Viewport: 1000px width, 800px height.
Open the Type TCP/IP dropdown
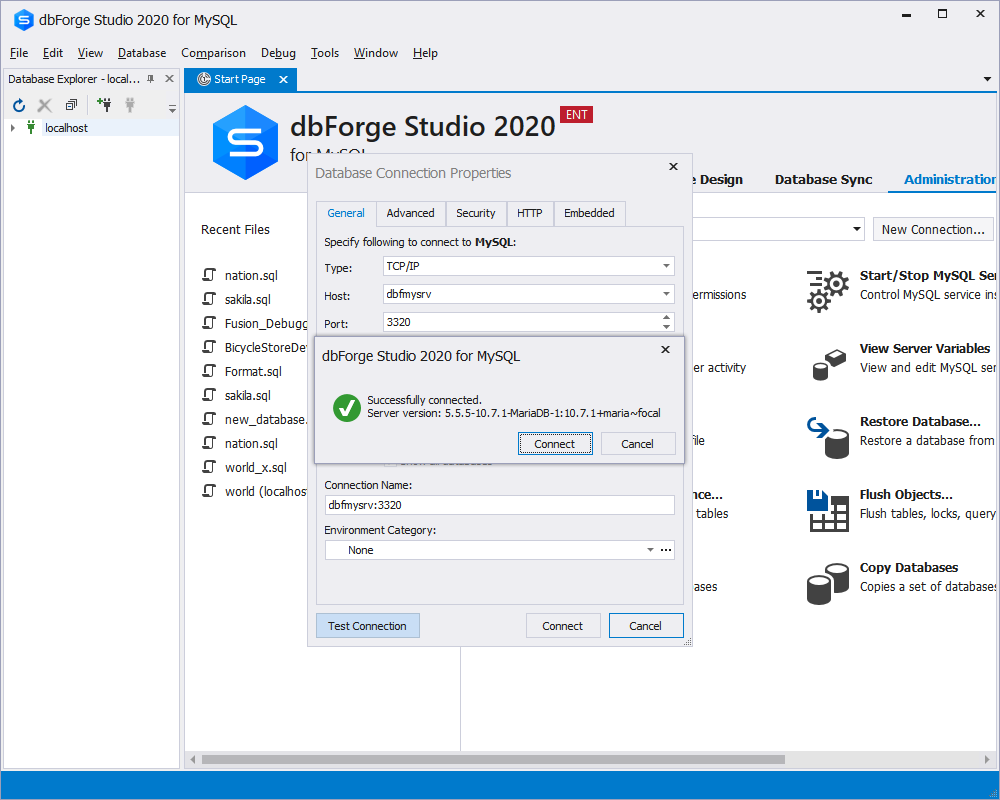tap(666, 266)
